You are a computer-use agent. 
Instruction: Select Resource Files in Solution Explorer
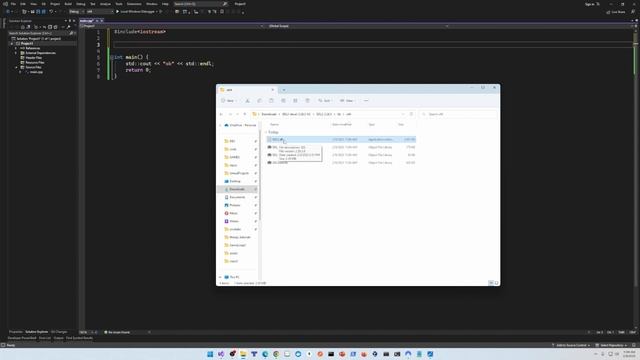(34, 62)
